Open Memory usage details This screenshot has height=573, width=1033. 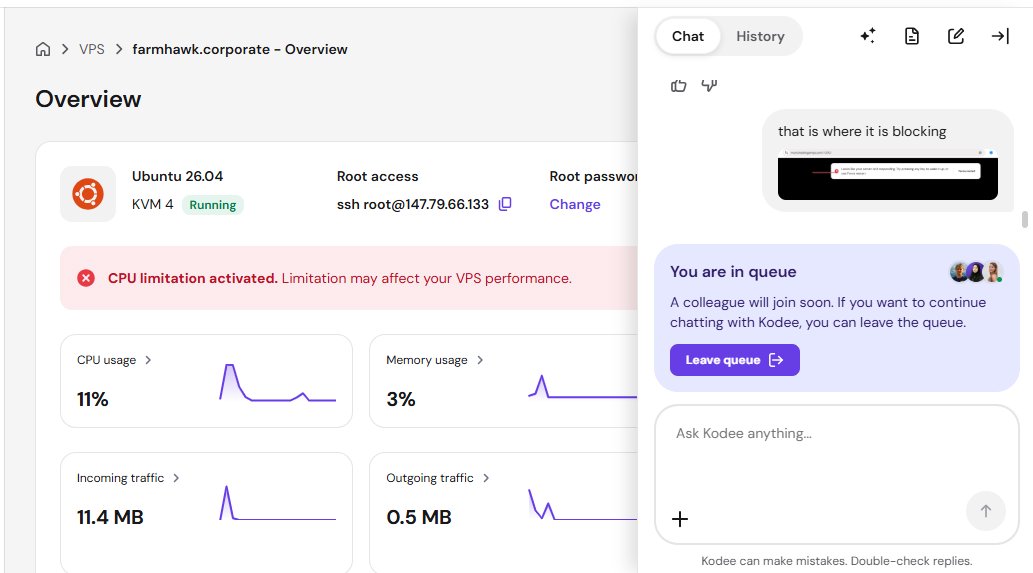coord(435,360)
